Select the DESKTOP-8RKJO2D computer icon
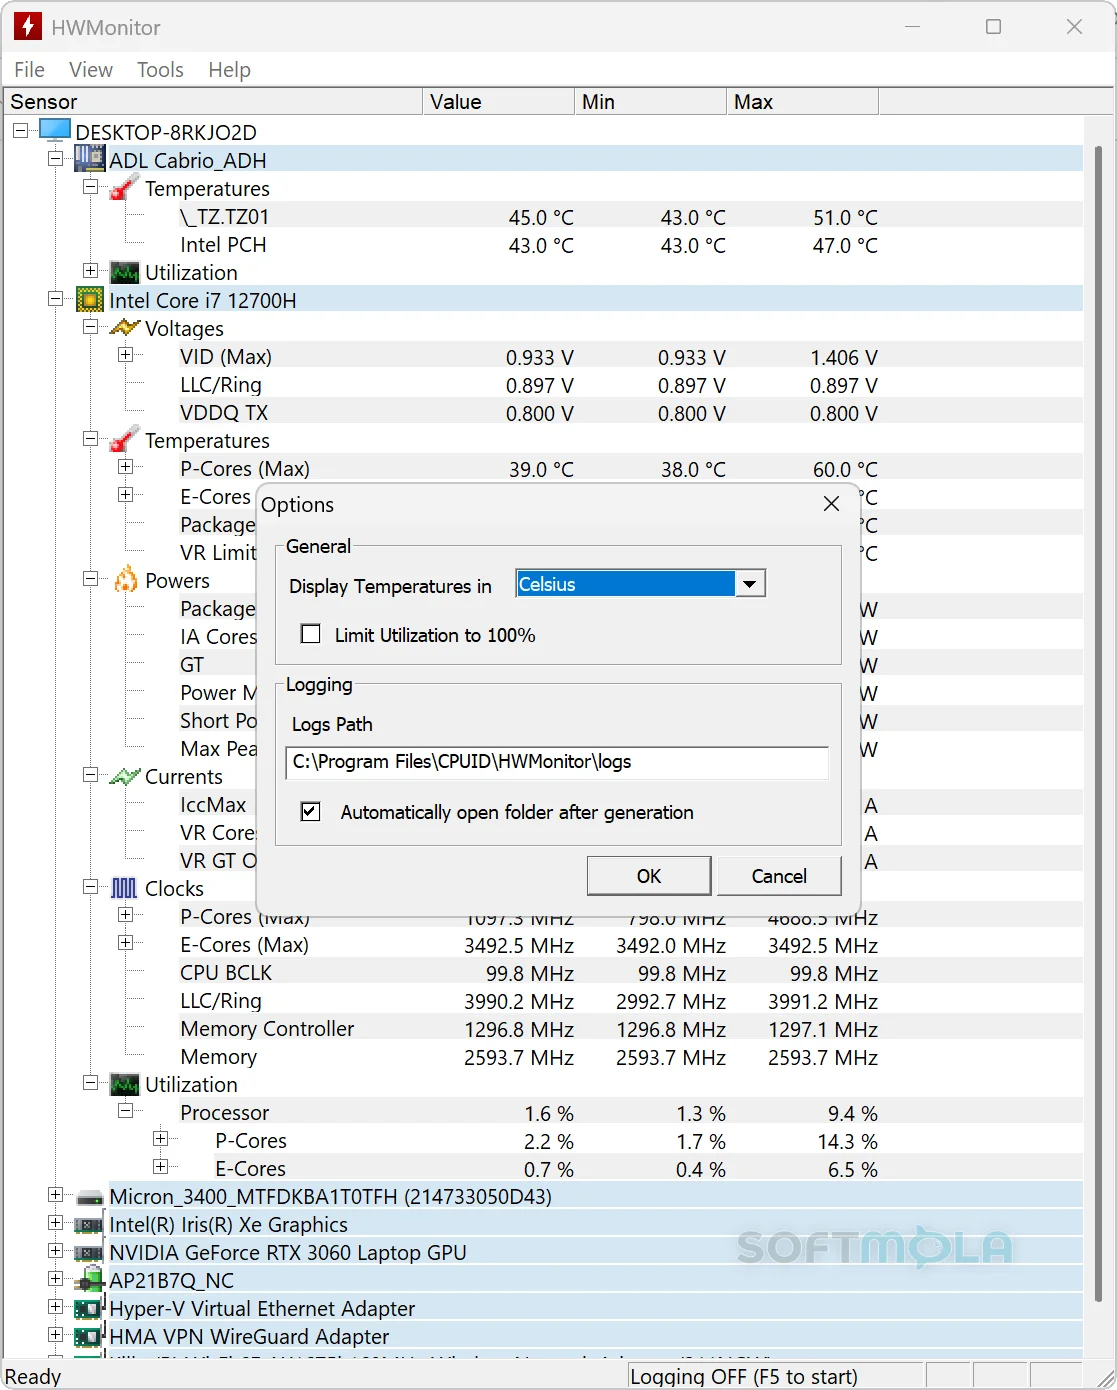The image size is (1117, 1390). tap(55, 131)
